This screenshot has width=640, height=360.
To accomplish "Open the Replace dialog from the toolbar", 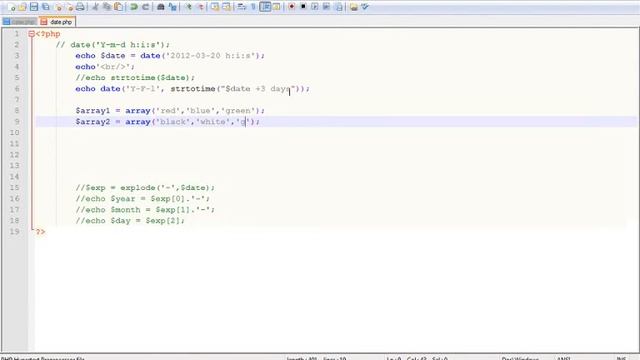I will click(173, 7).
